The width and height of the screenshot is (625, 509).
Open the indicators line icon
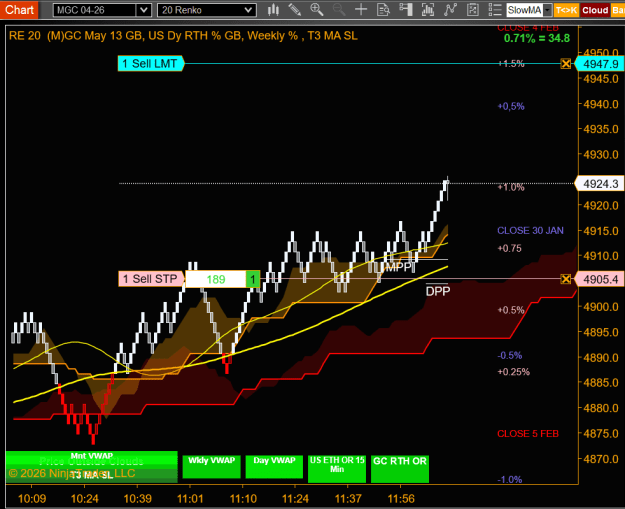coord(450,10)
